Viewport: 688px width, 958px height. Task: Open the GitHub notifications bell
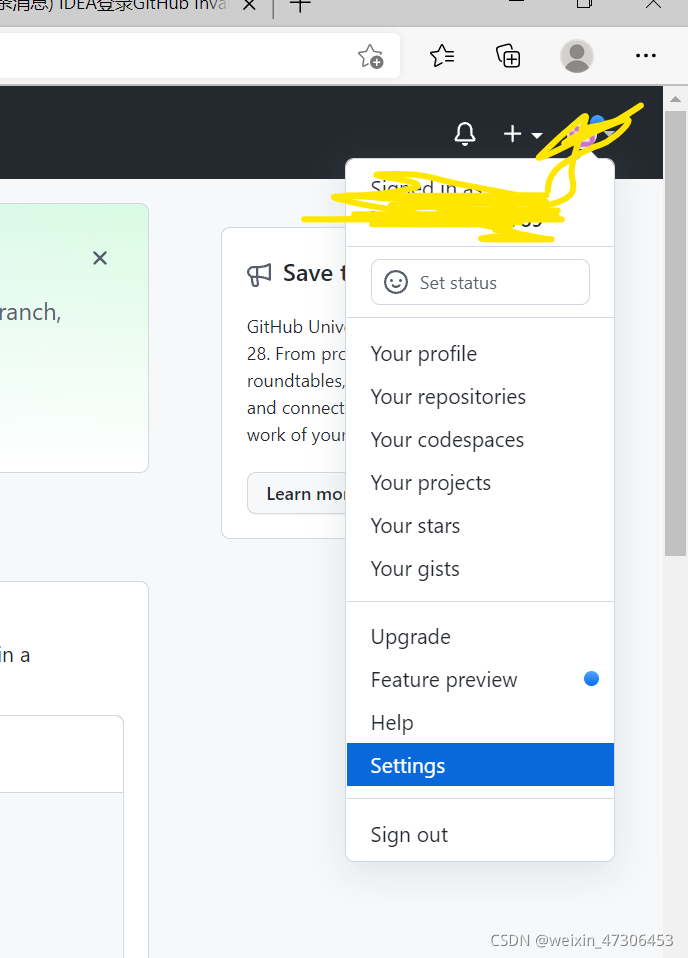[x=464, y=133]
